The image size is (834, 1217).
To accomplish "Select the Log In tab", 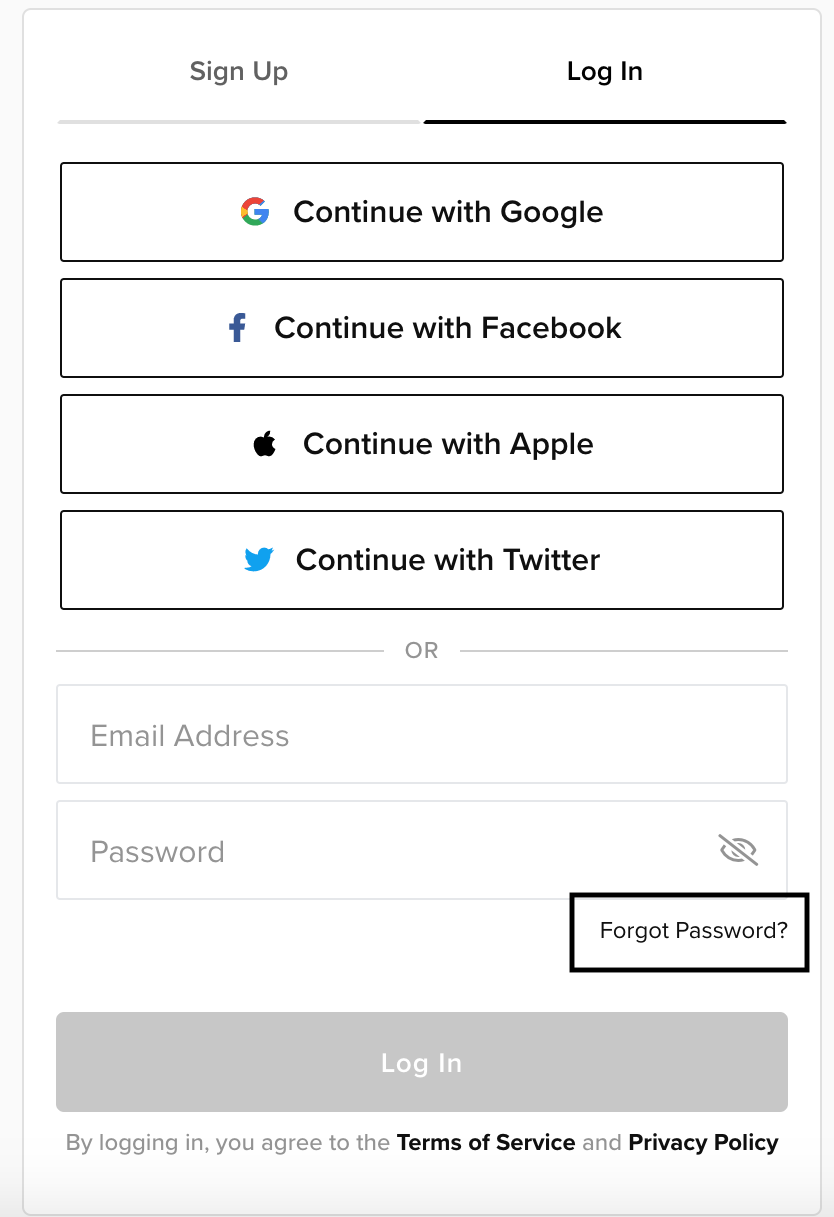I will click(x=604, y=72).
